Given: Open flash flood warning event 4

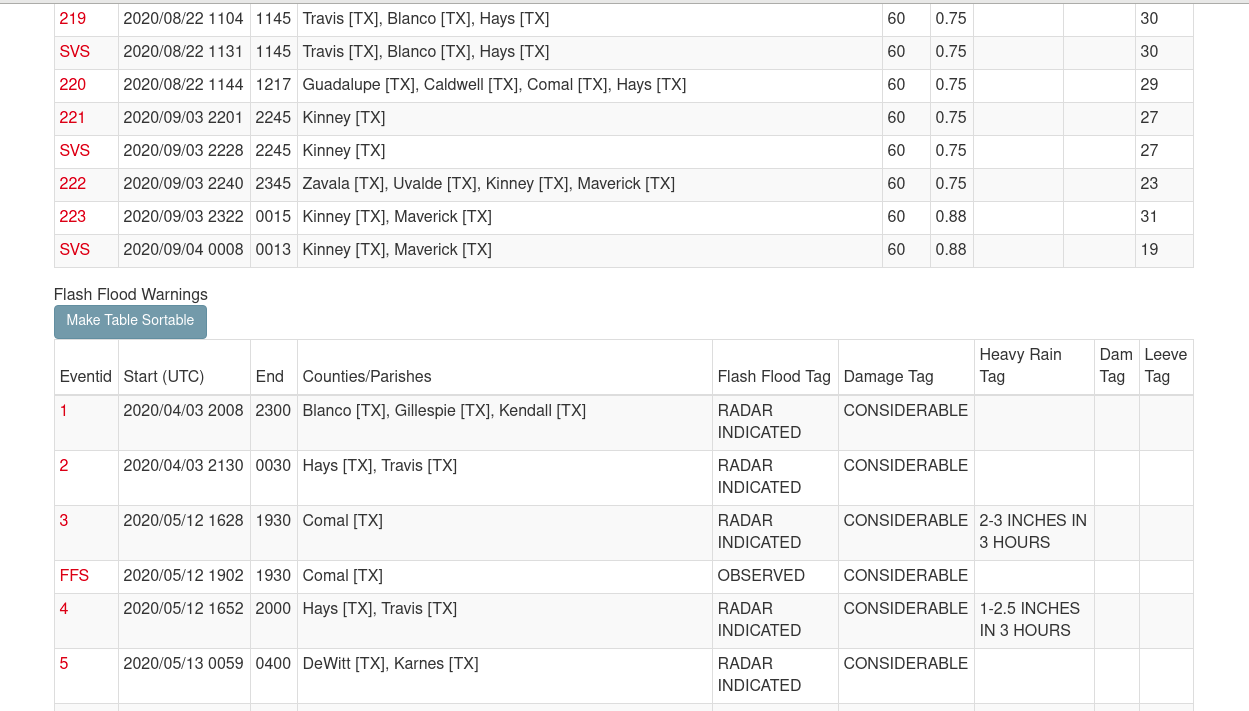Looking at the screenshot, I should 64,609.
